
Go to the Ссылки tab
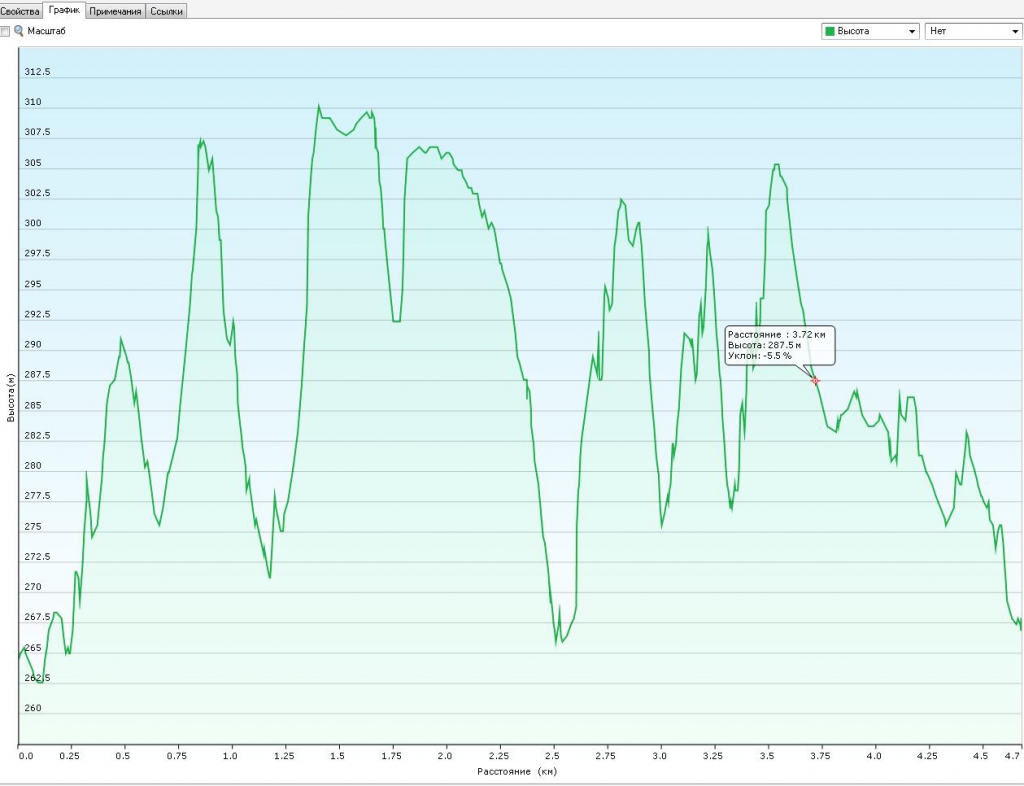pos(166,10)
